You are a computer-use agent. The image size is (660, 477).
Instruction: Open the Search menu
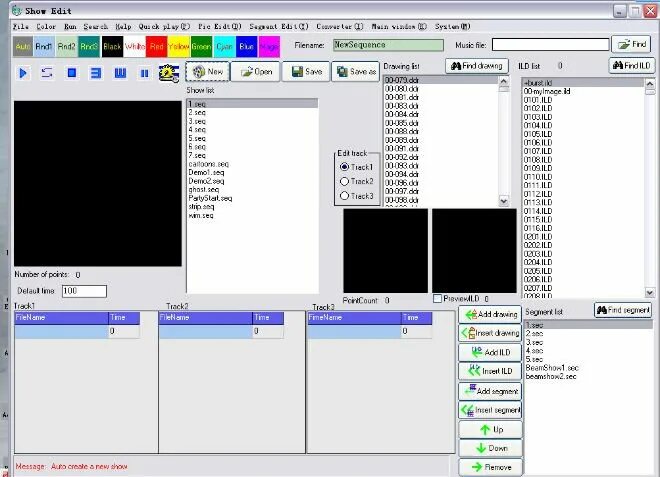pyautogui.click(x=96, y=26)
